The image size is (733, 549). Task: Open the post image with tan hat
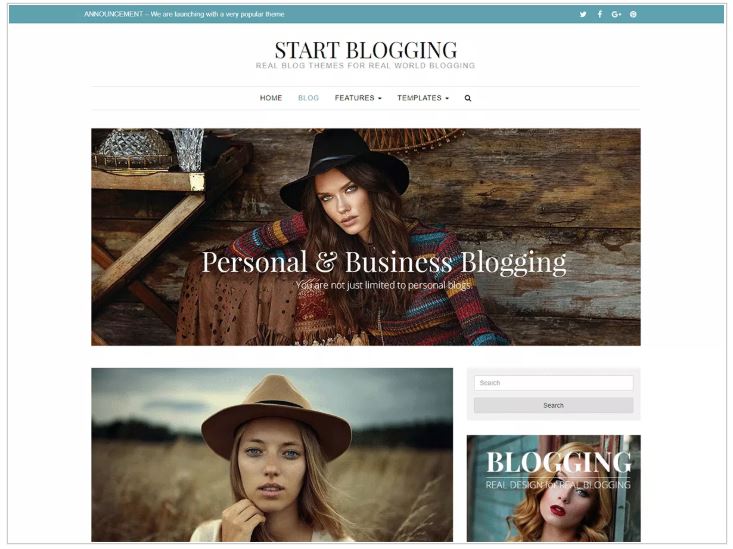point(272,455)
